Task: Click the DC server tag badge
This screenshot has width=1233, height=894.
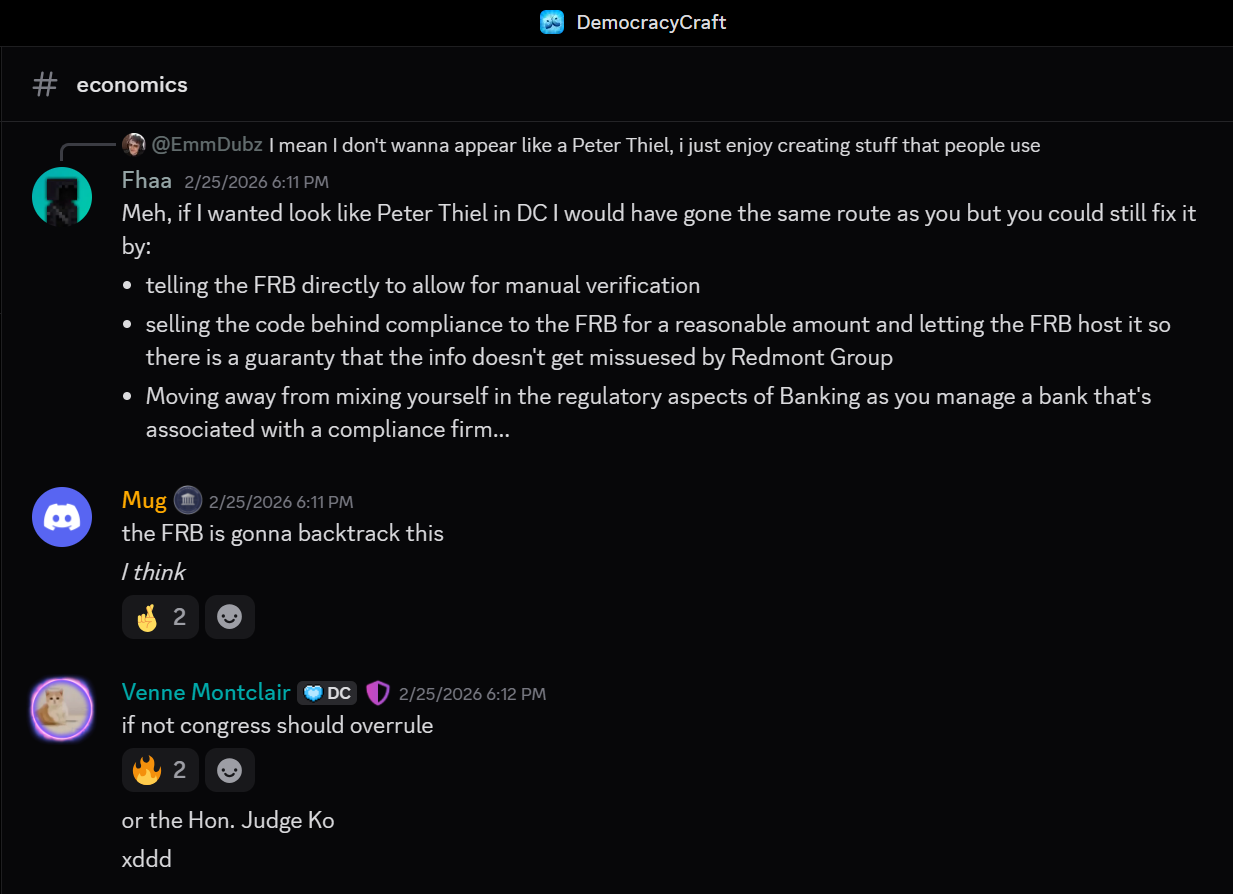Action: pyautogui.click(x=327, y=693)
